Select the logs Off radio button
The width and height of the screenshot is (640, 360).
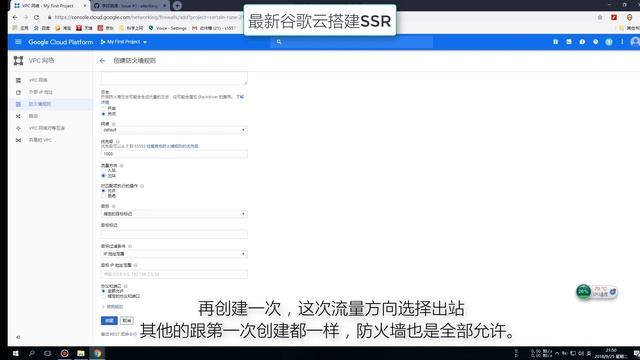pyautogui.click(x=103, y=114)
